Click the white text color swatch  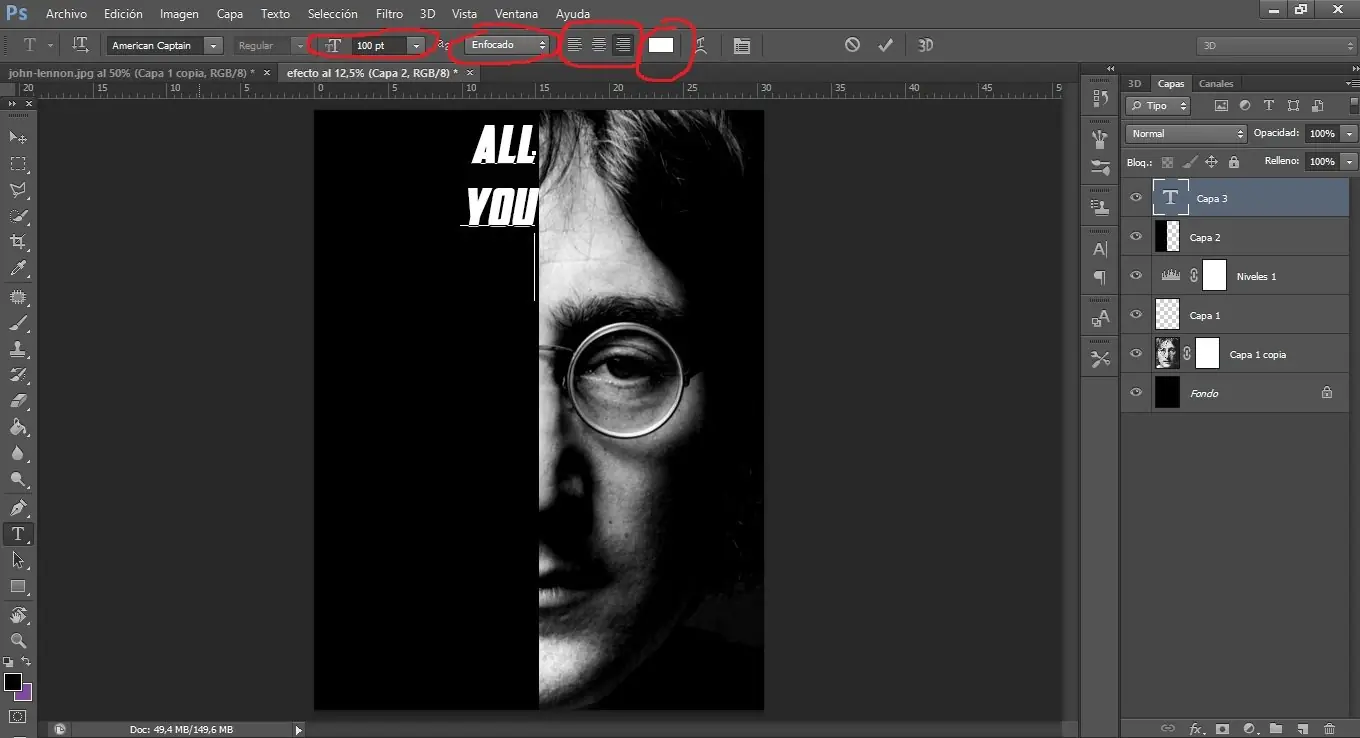661,45
